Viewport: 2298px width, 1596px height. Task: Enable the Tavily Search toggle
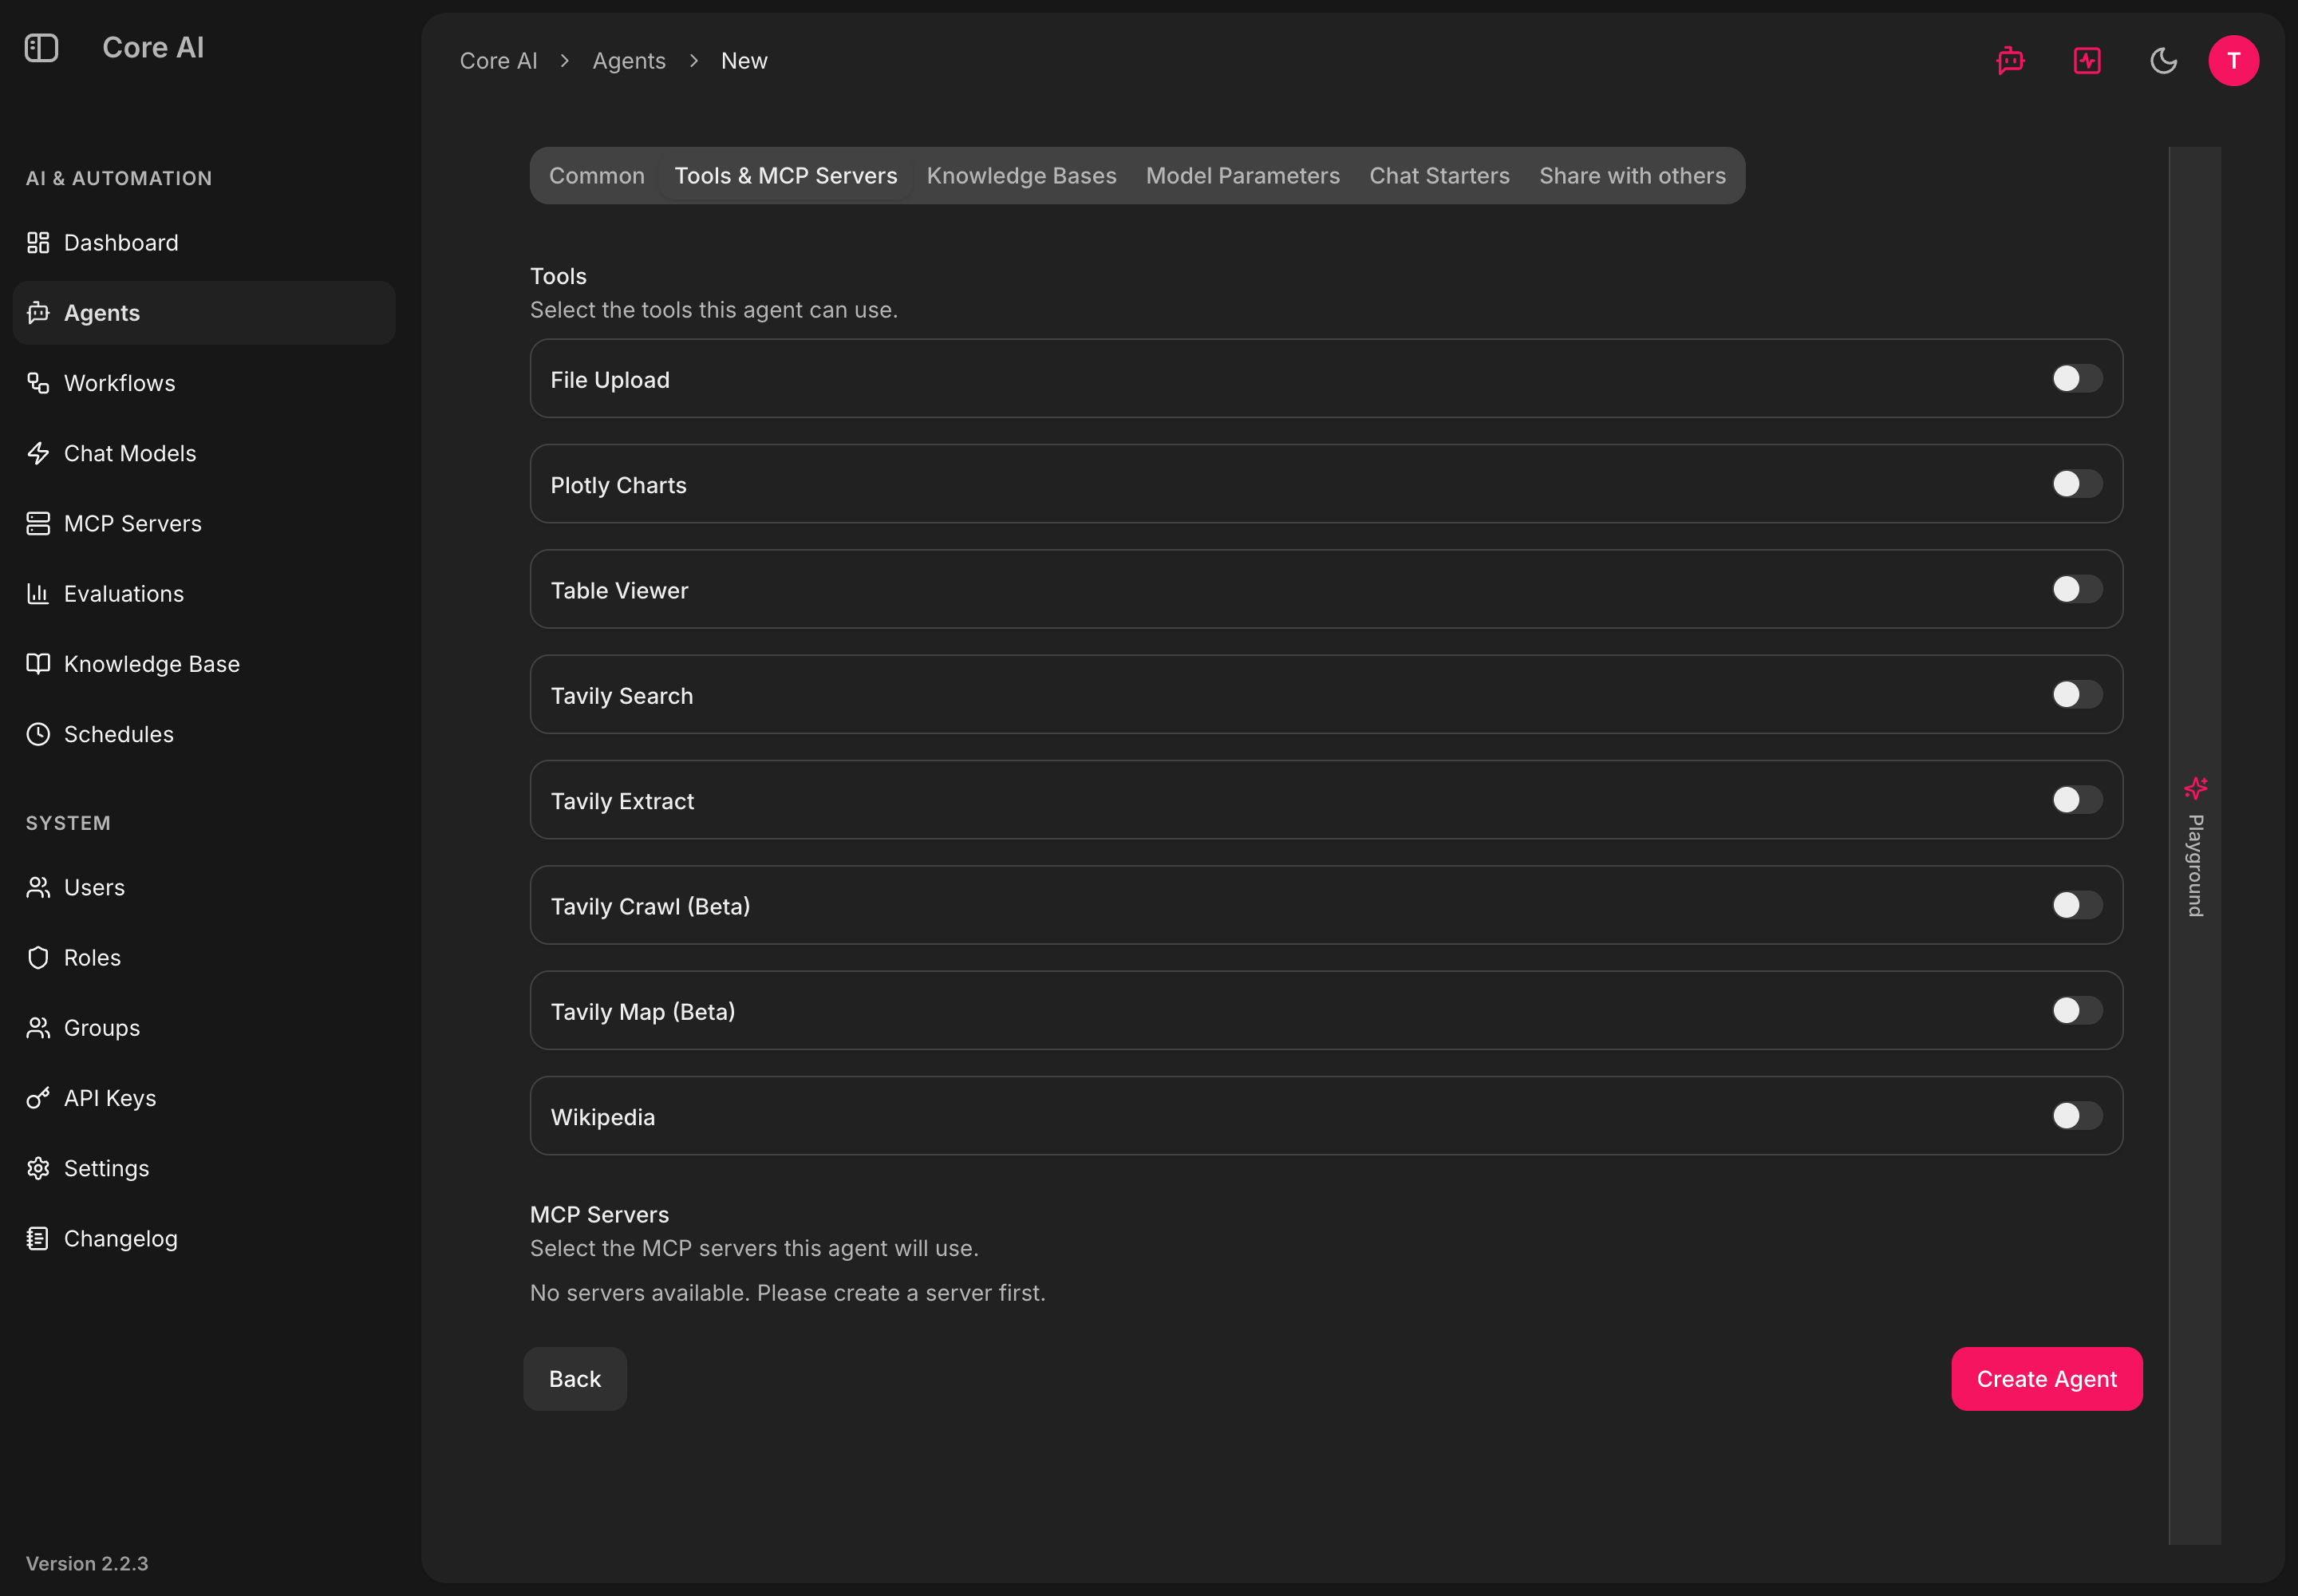click(2076, 695)
